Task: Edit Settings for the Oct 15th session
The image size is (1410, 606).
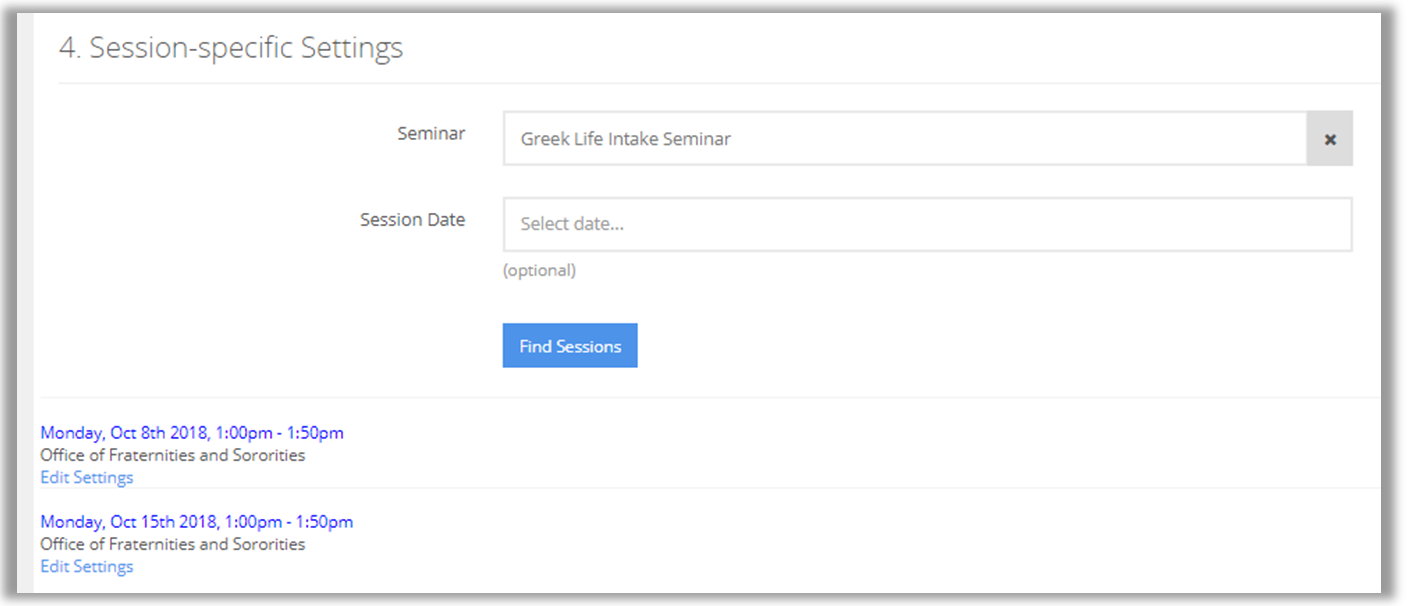Action: coord(87,567)
